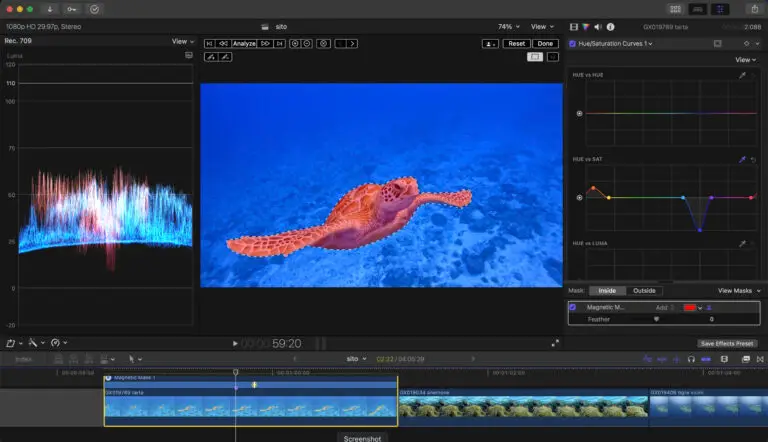Viewport: 768px width, 442px height.
Task: Open the View Masks dropdown
Action: pyautogui.click(x=739, y=291)
